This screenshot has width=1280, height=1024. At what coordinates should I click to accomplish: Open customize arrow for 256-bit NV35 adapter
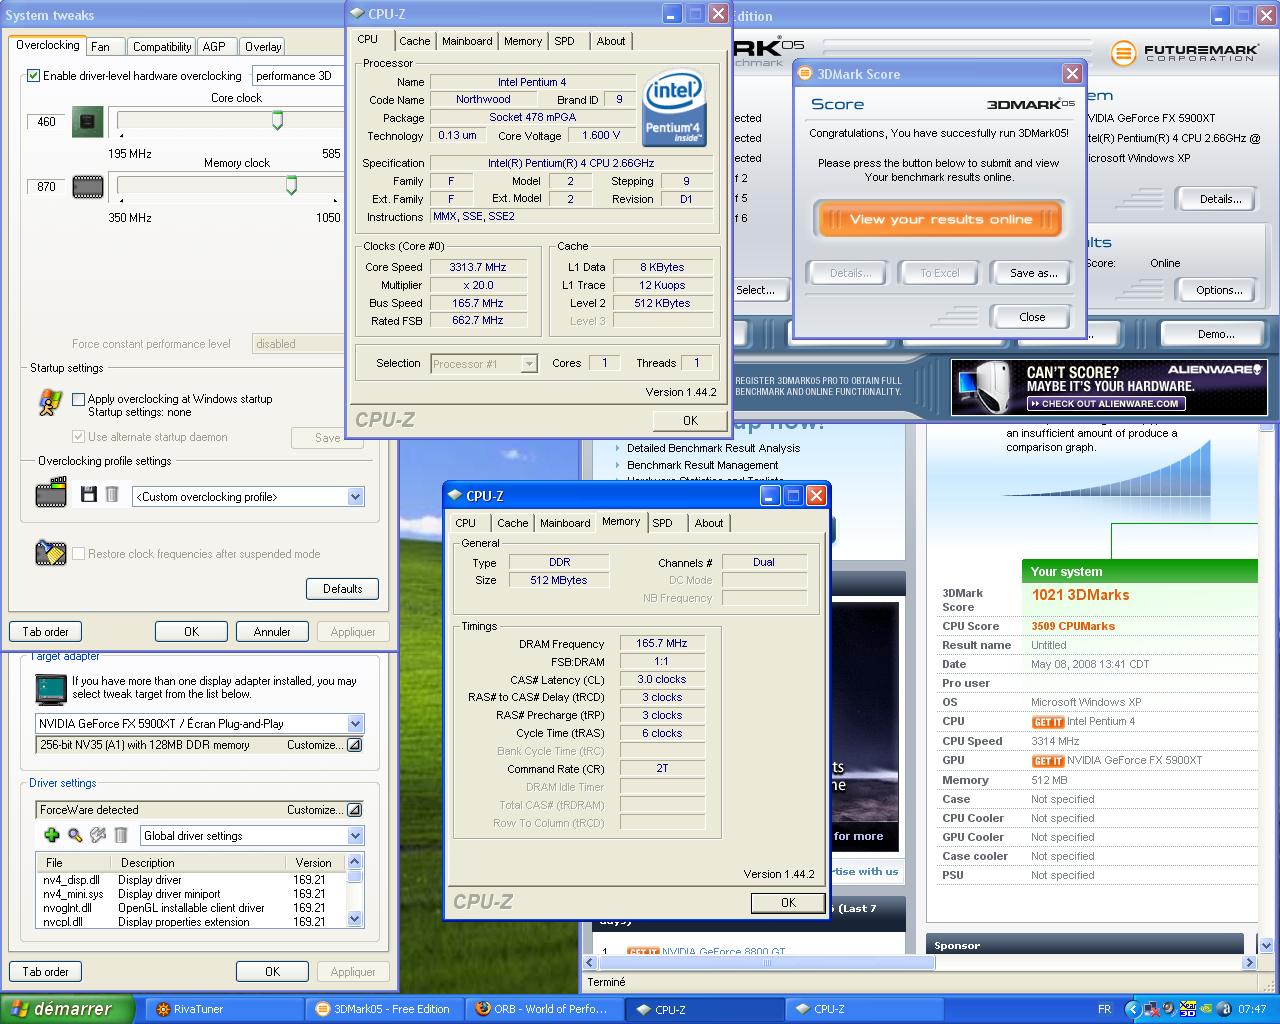coord(354,745)
